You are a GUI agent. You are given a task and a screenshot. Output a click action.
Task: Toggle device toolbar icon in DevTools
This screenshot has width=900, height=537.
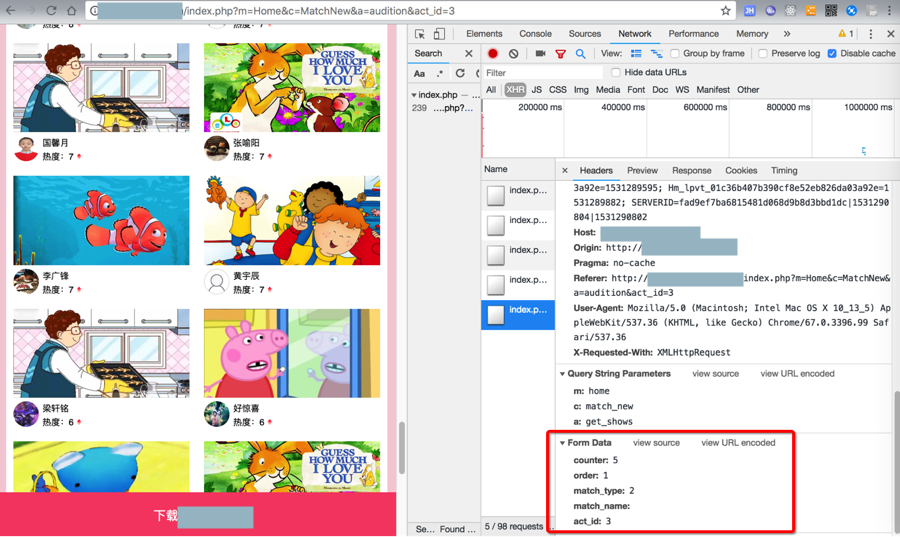pyautogui.click(x=439, y=34)
